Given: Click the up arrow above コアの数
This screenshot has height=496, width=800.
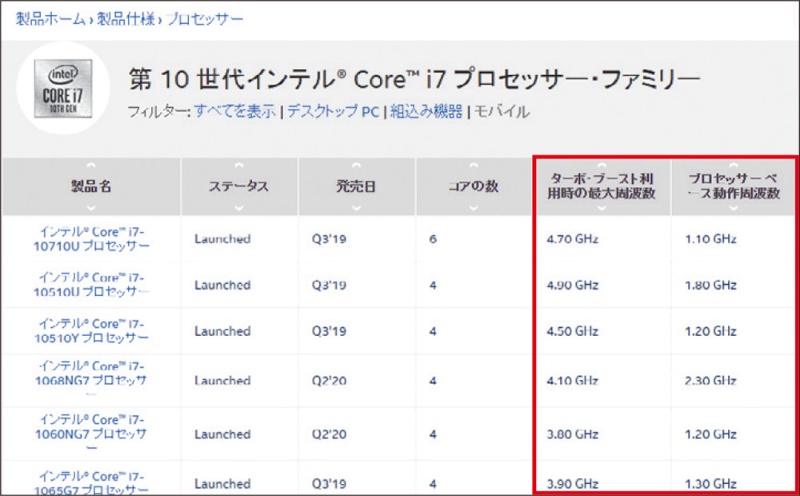Looking at the screenshot, I should click(474, 165).
